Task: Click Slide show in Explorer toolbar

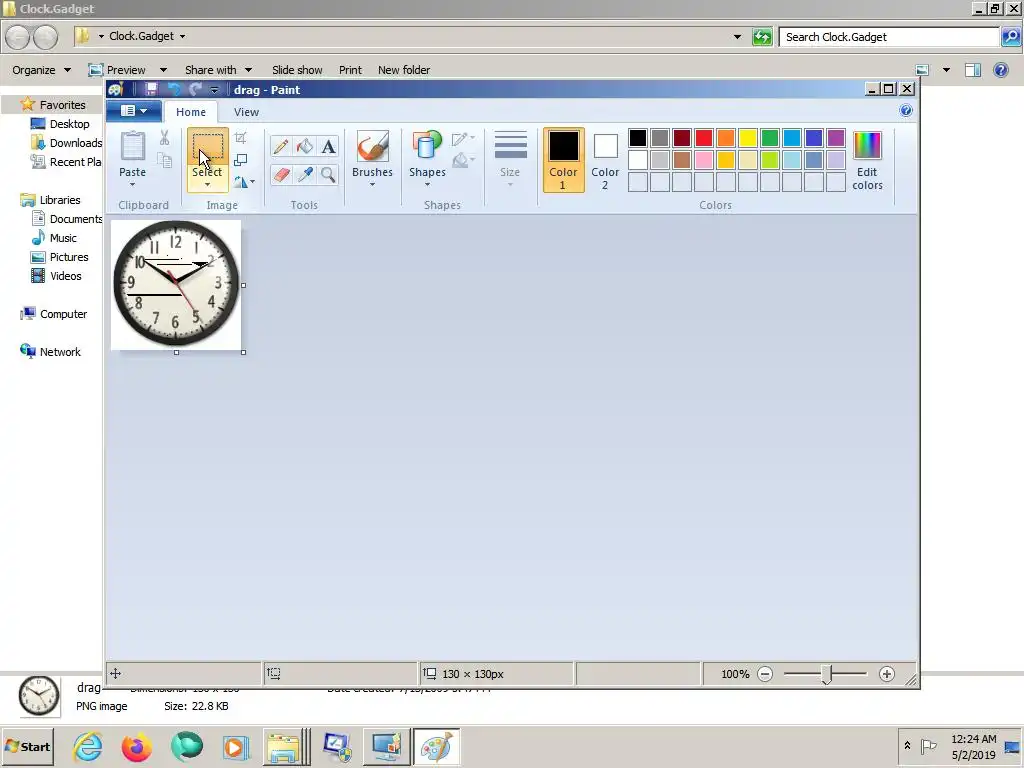Action: (x=297, y=70)
